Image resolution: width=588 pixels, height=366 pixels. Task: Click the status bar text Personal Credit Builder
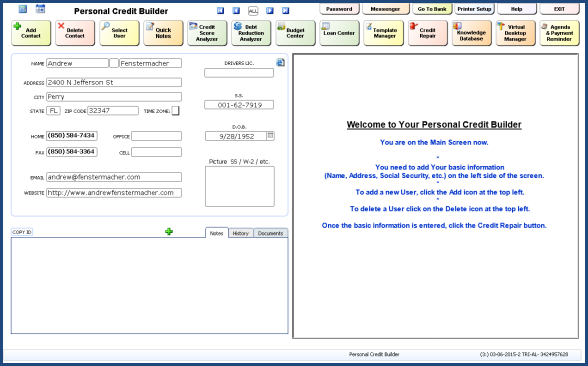point(374,354)
